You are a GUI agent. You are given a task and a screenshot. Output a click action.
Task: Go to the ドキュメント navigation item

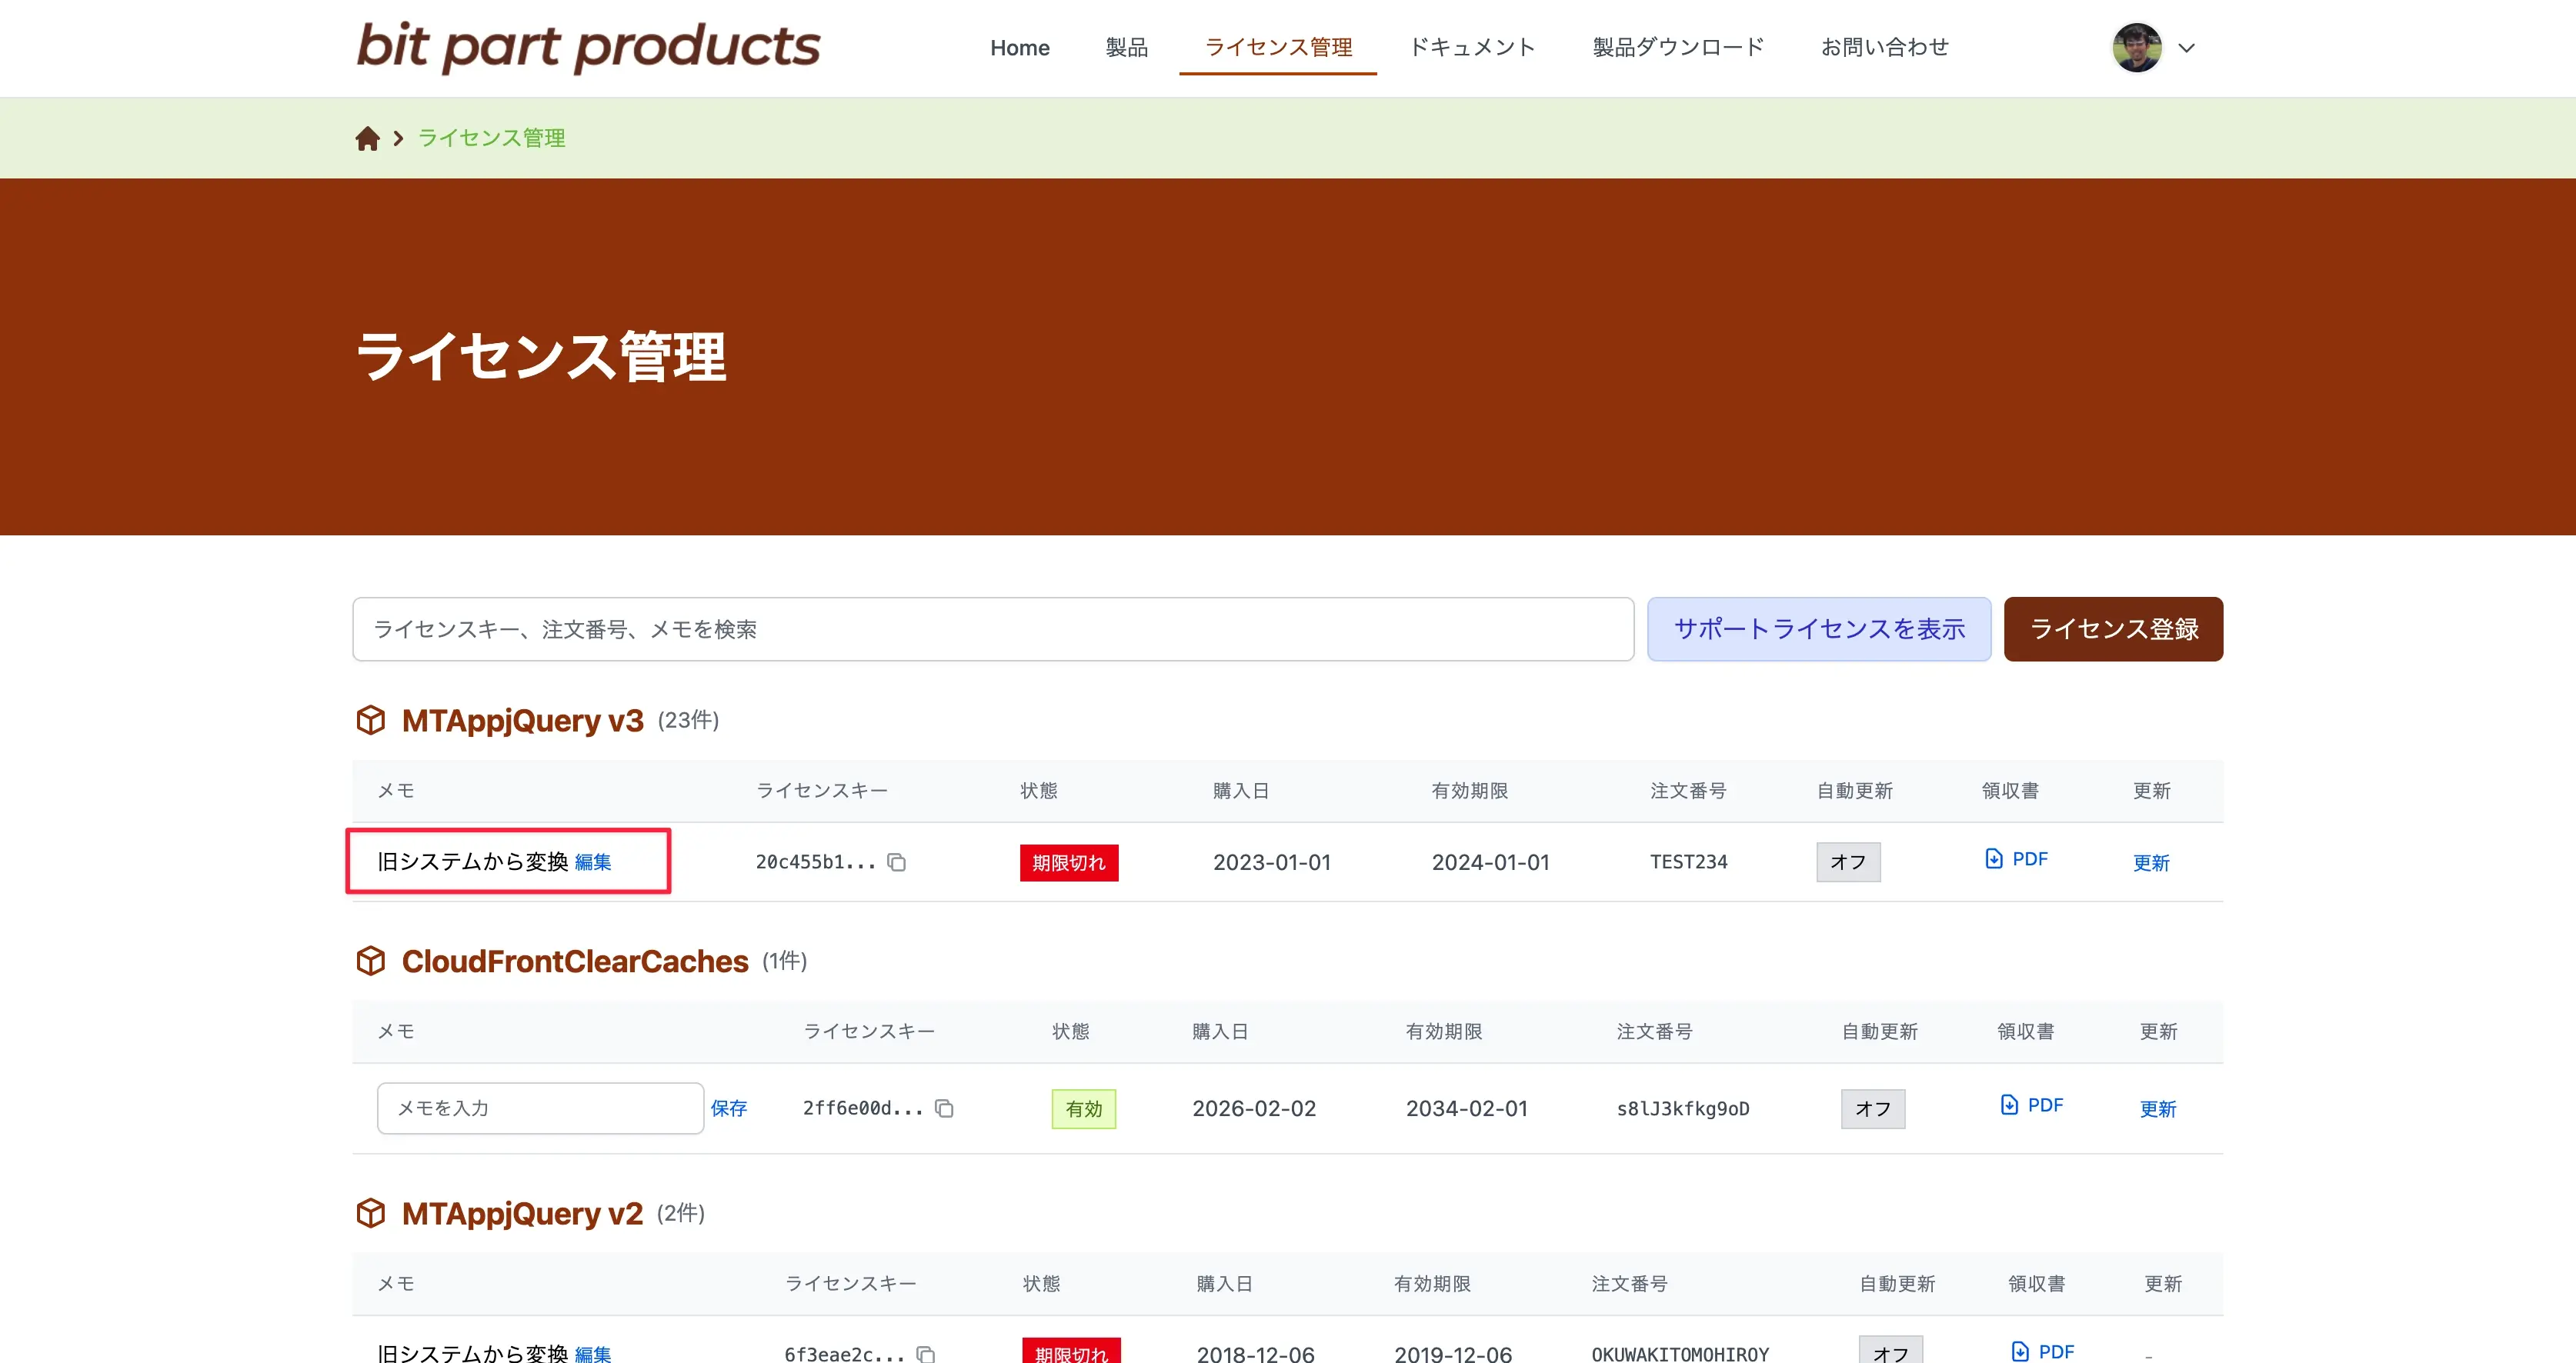[x=1472, y=47]
